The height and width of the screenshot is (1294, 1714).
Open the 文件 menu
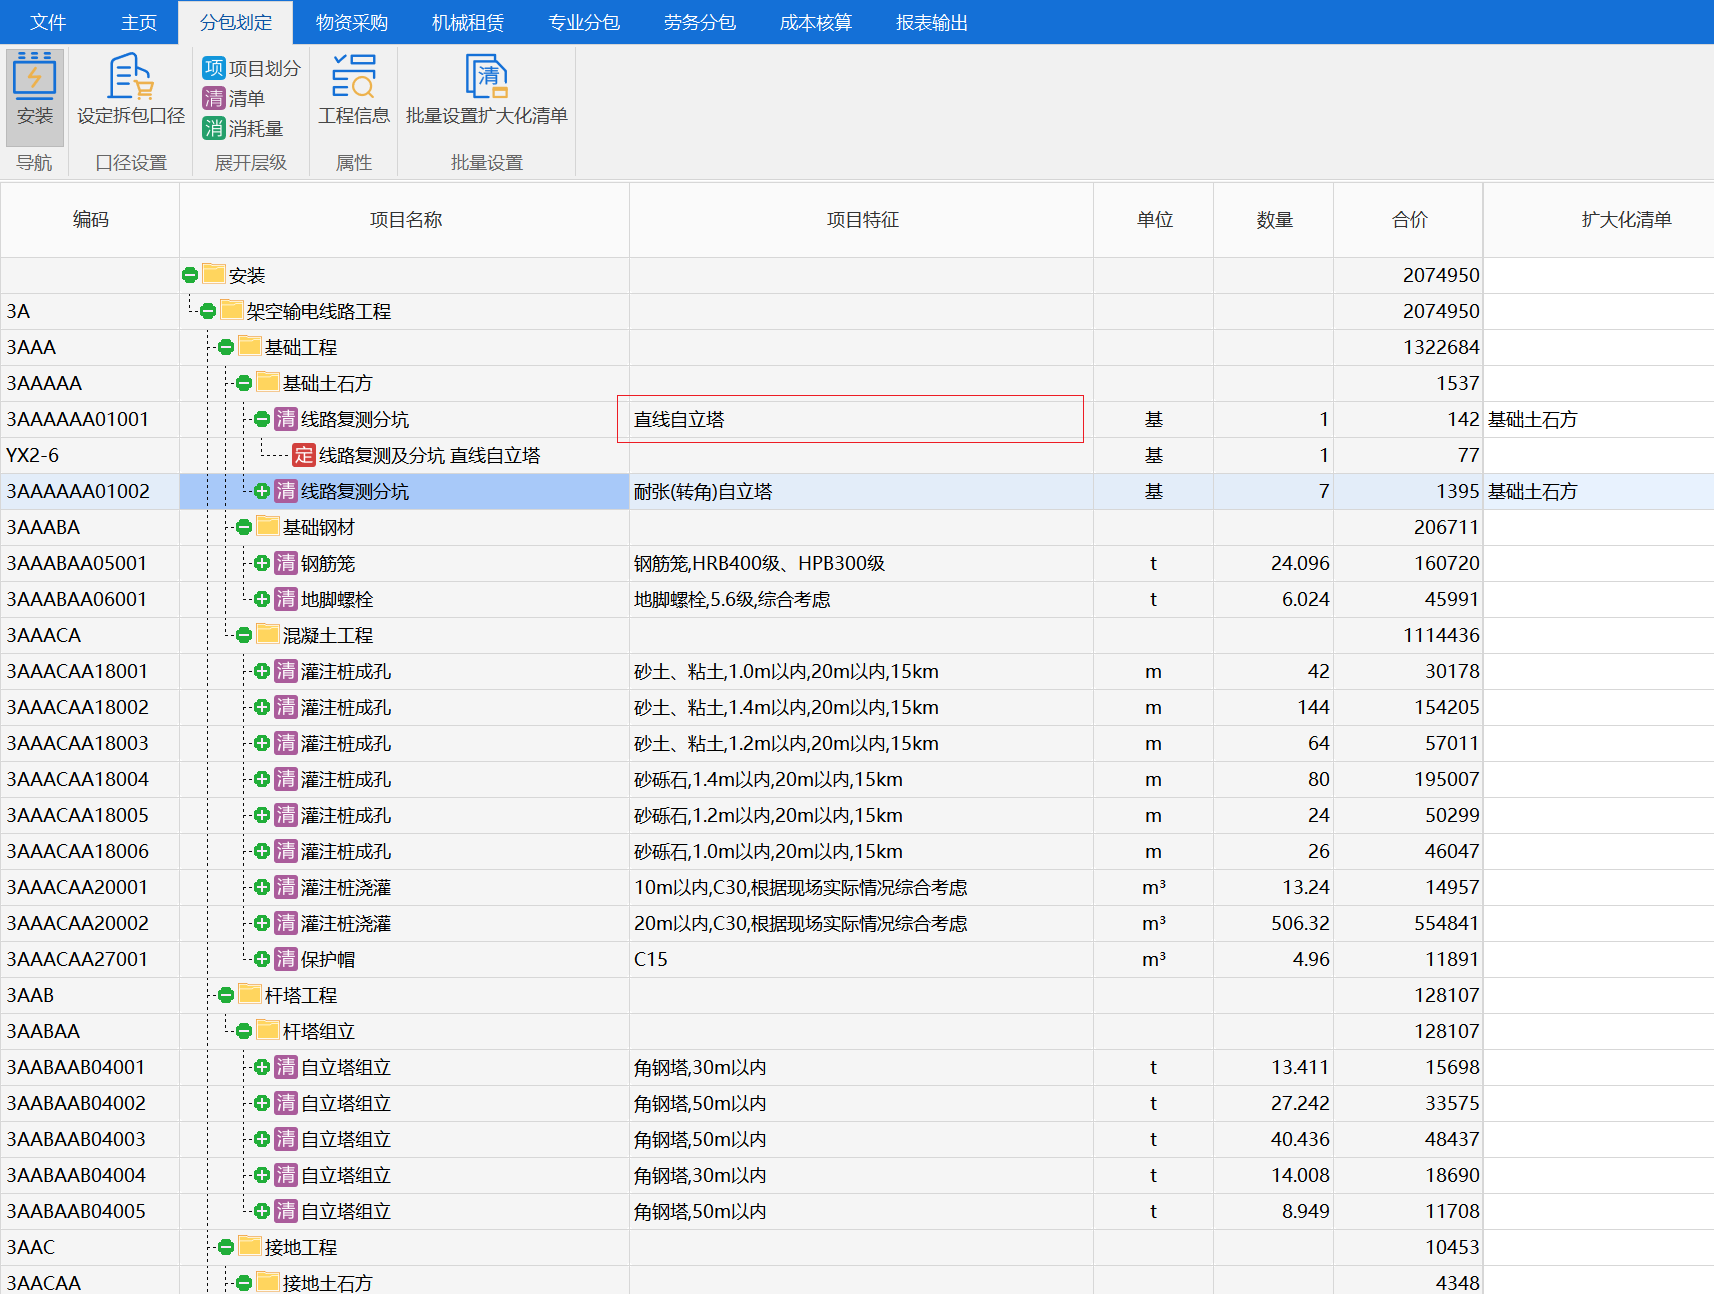(48, 22)
